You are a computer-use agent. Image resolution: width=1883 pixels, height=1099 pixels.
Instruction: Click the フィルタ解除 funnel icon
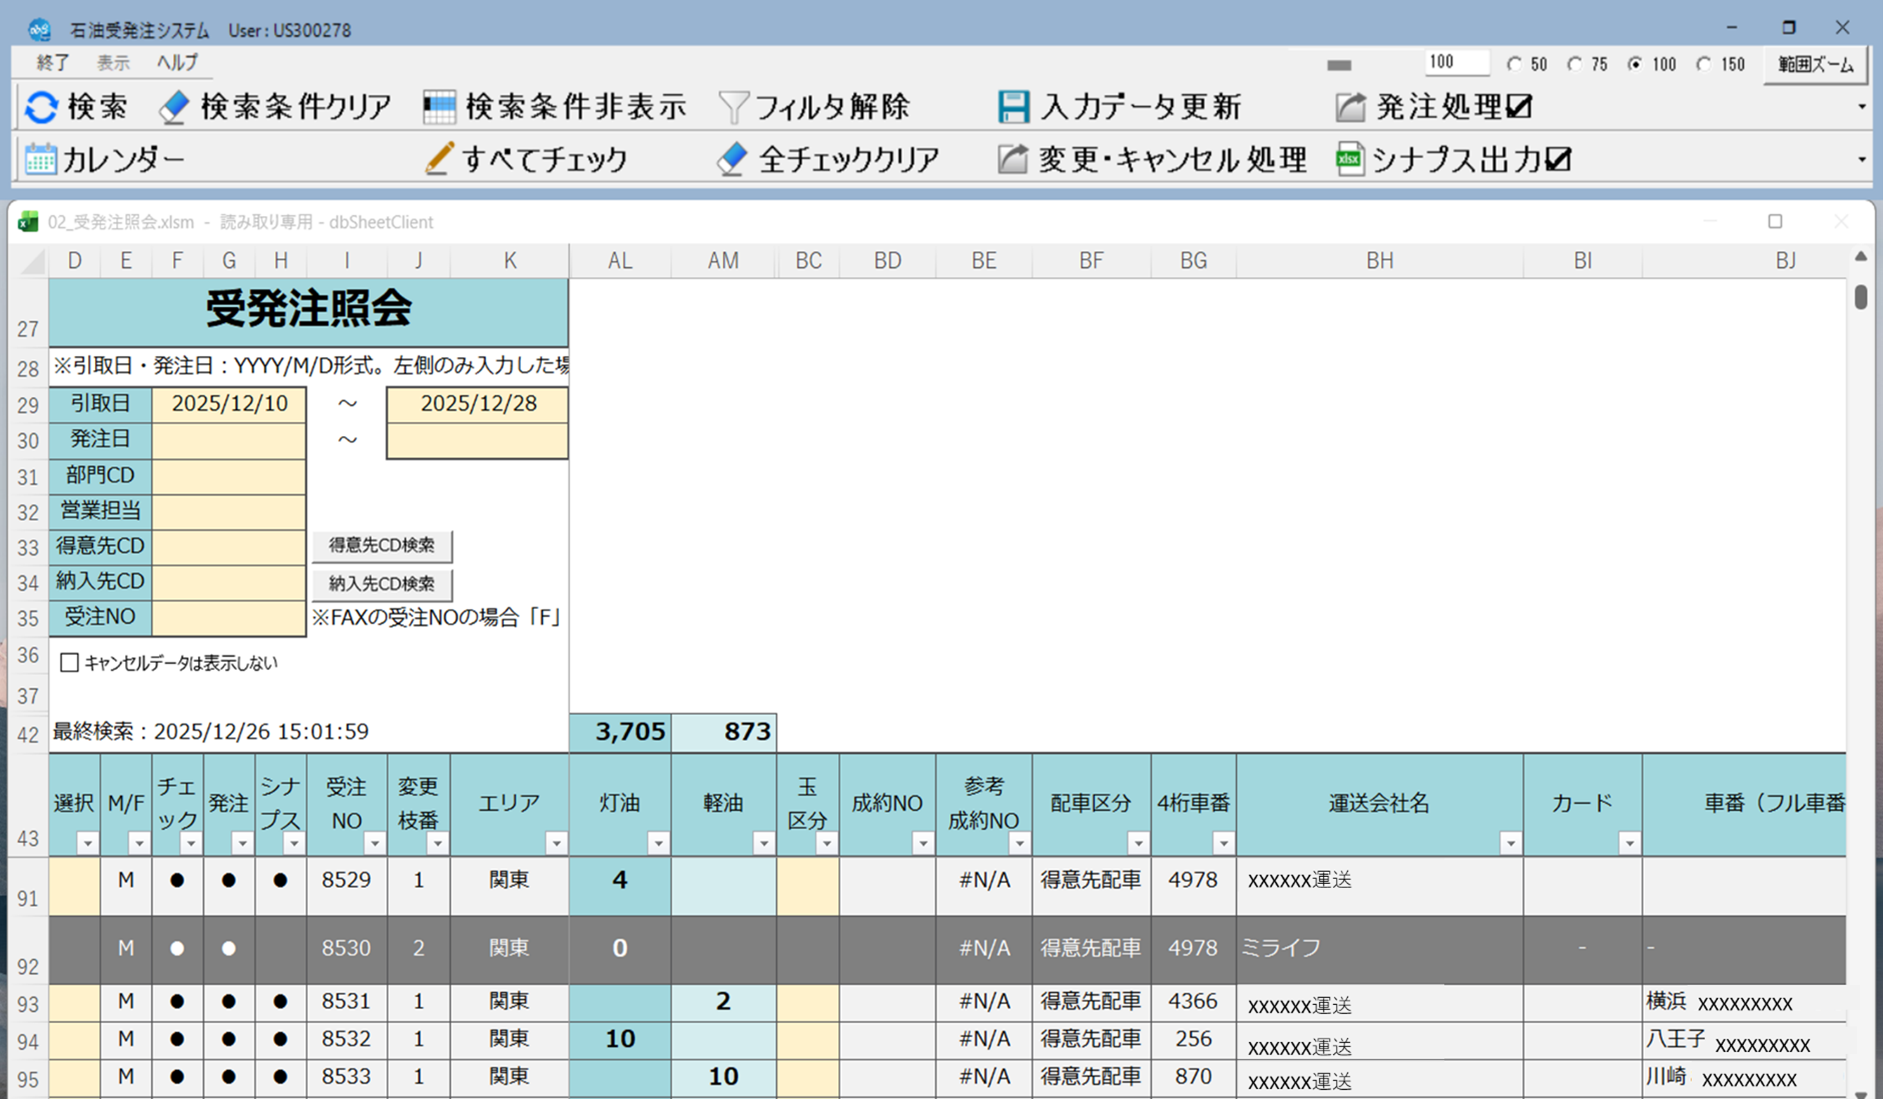click(x=733, y=107)
